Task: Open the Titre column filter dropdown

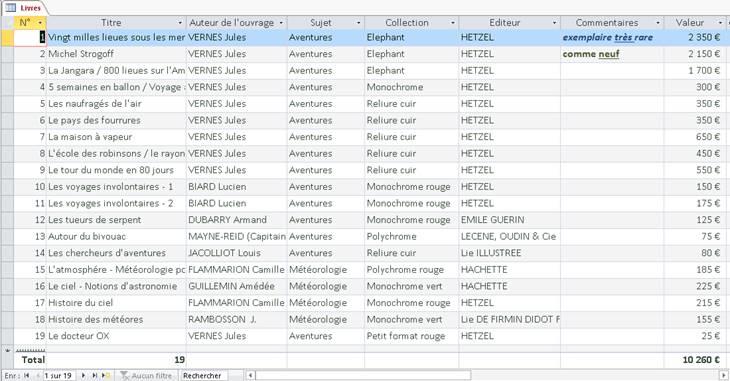Action: (180, 23)
